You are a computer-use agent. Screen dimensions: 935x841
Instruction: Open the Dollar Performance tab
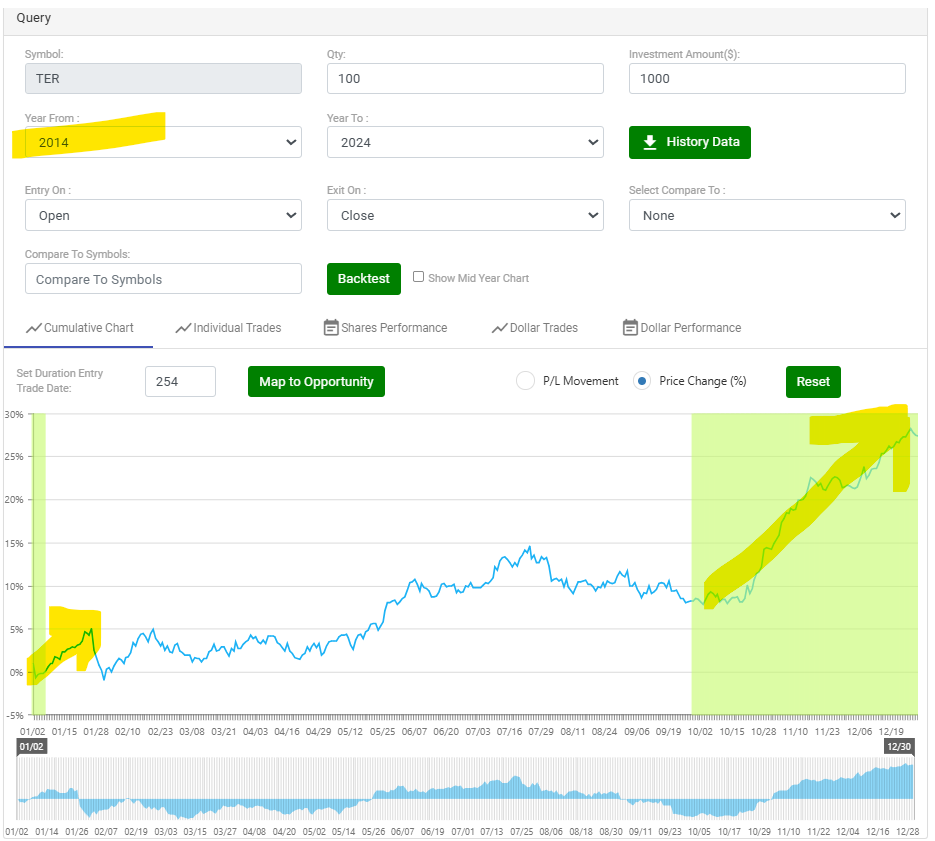click(682, 328)
